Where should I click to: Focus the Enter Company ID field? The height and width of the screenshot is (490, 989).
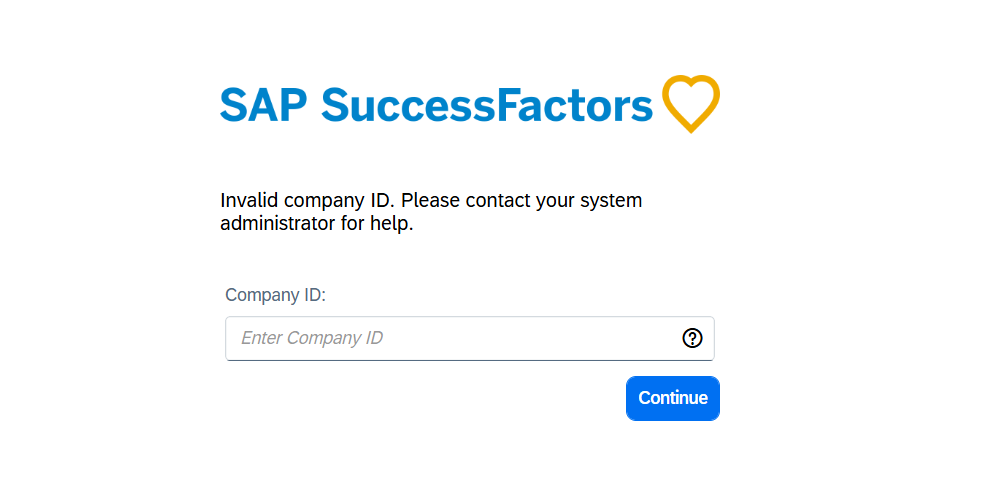click(470, 339)
